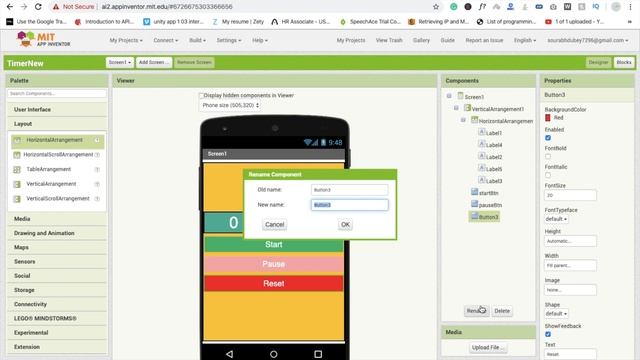The height and width of the screenshot is (360, 640).
Task: Uncheck the Enabled property checkbox
Action: [x=548, y=138]
